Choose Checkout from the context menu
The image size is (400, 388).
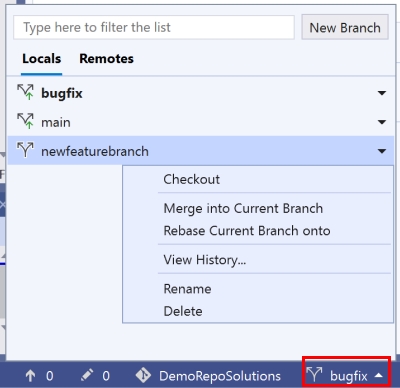pyautogui.click(x=191, y=179)
